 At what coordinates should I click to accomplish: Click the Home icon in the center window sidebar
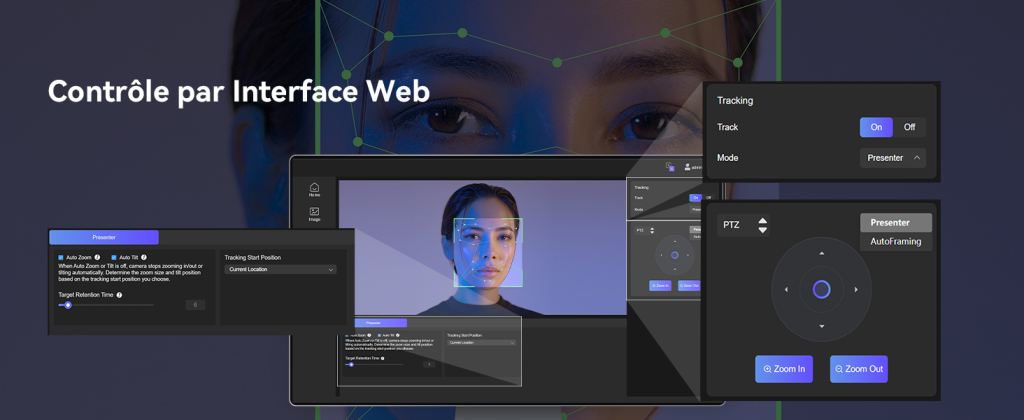tap(314, 189)
